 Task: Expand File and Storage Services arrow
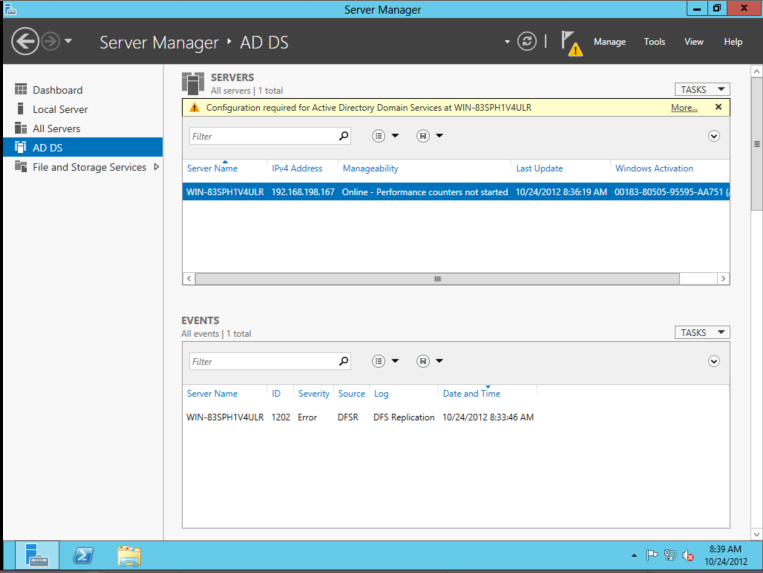[156, 167]
